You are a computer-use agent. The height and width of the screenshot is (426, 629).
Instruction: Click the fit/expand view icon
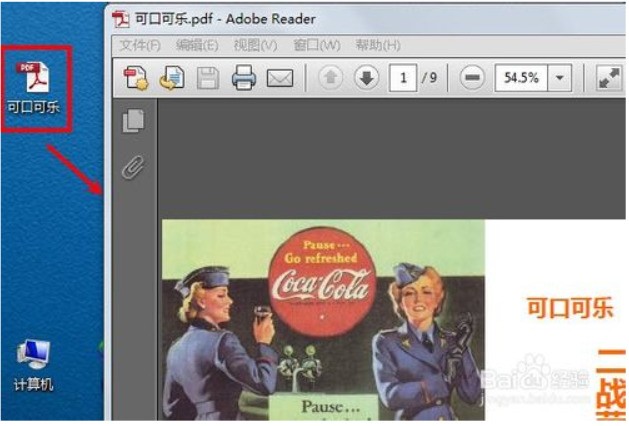608,78
